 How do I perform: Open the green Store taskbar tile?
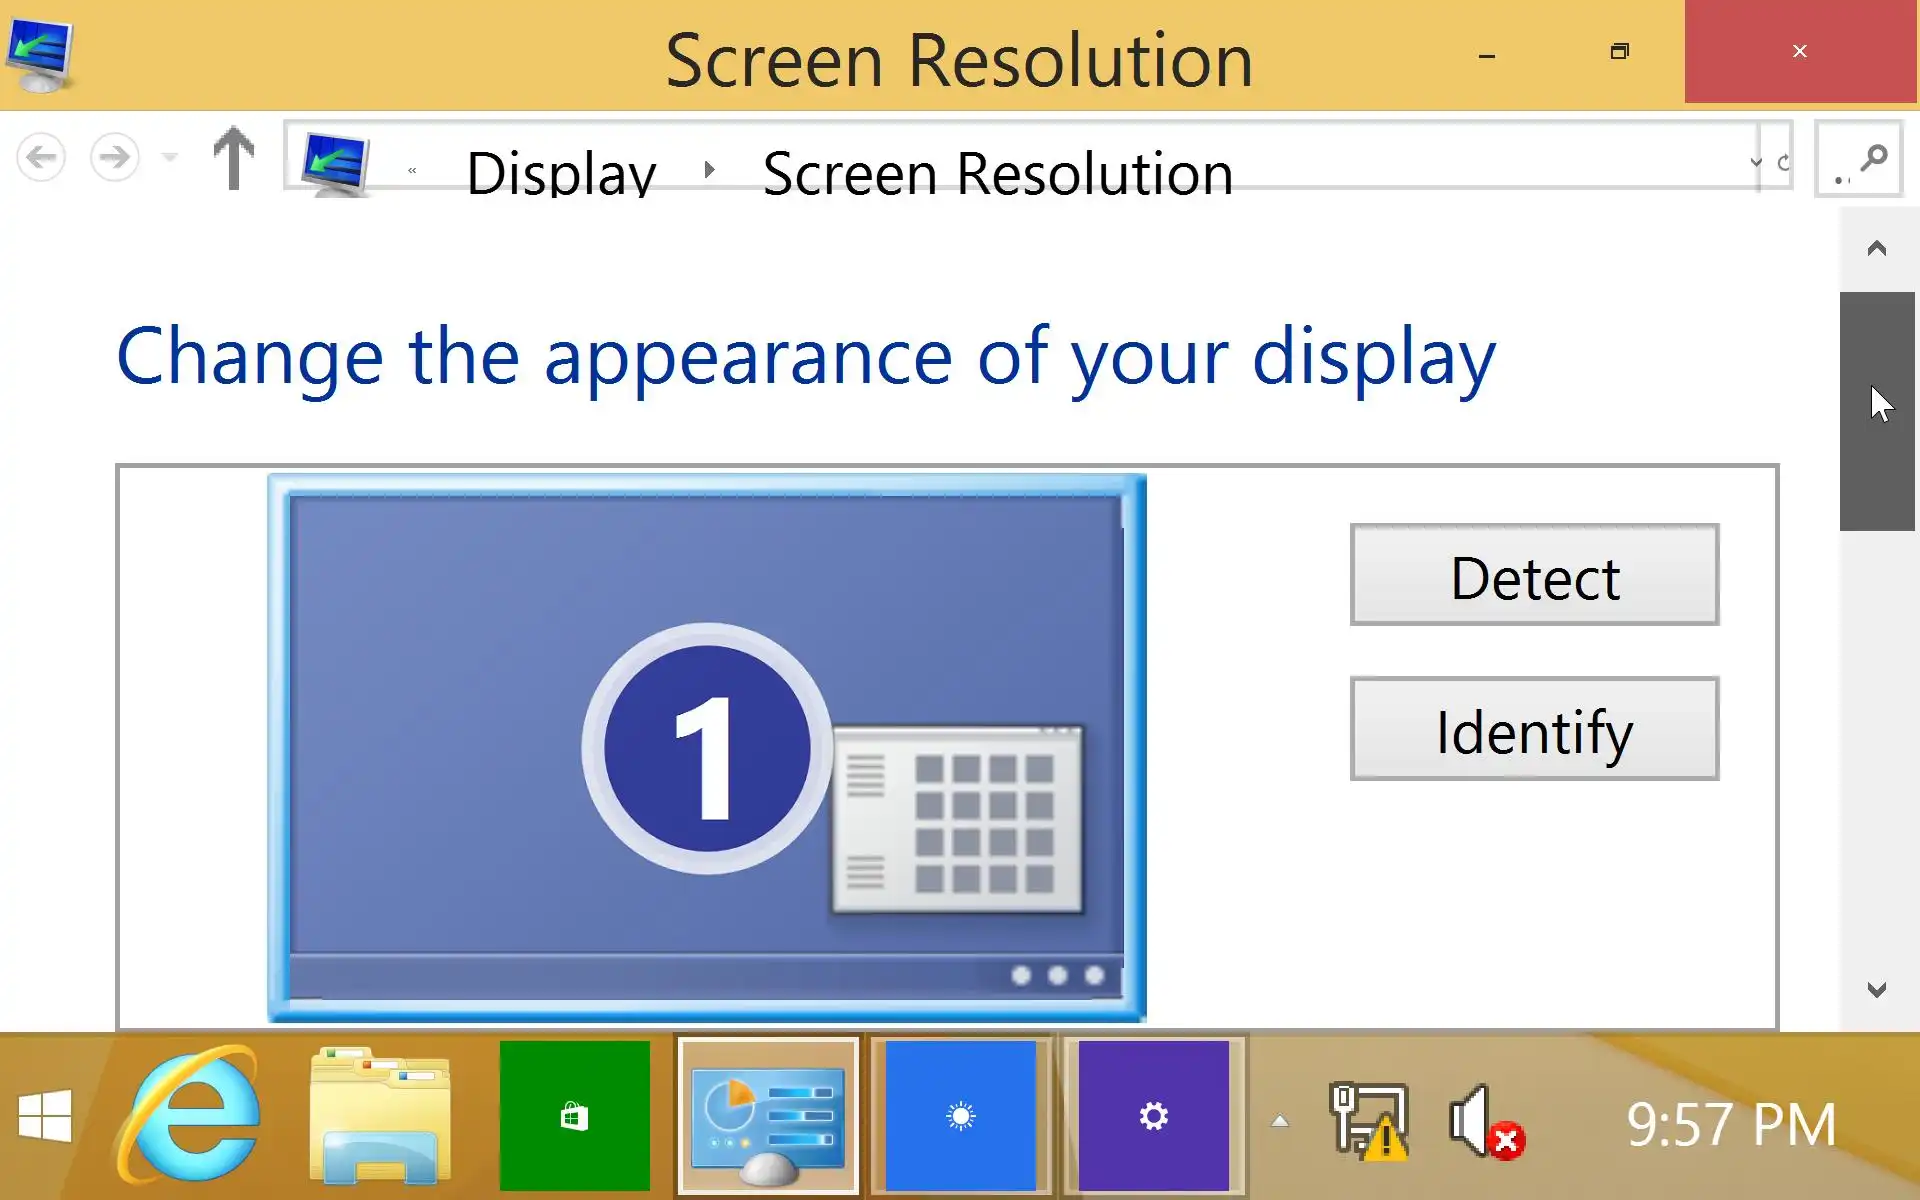[574, 1115]
